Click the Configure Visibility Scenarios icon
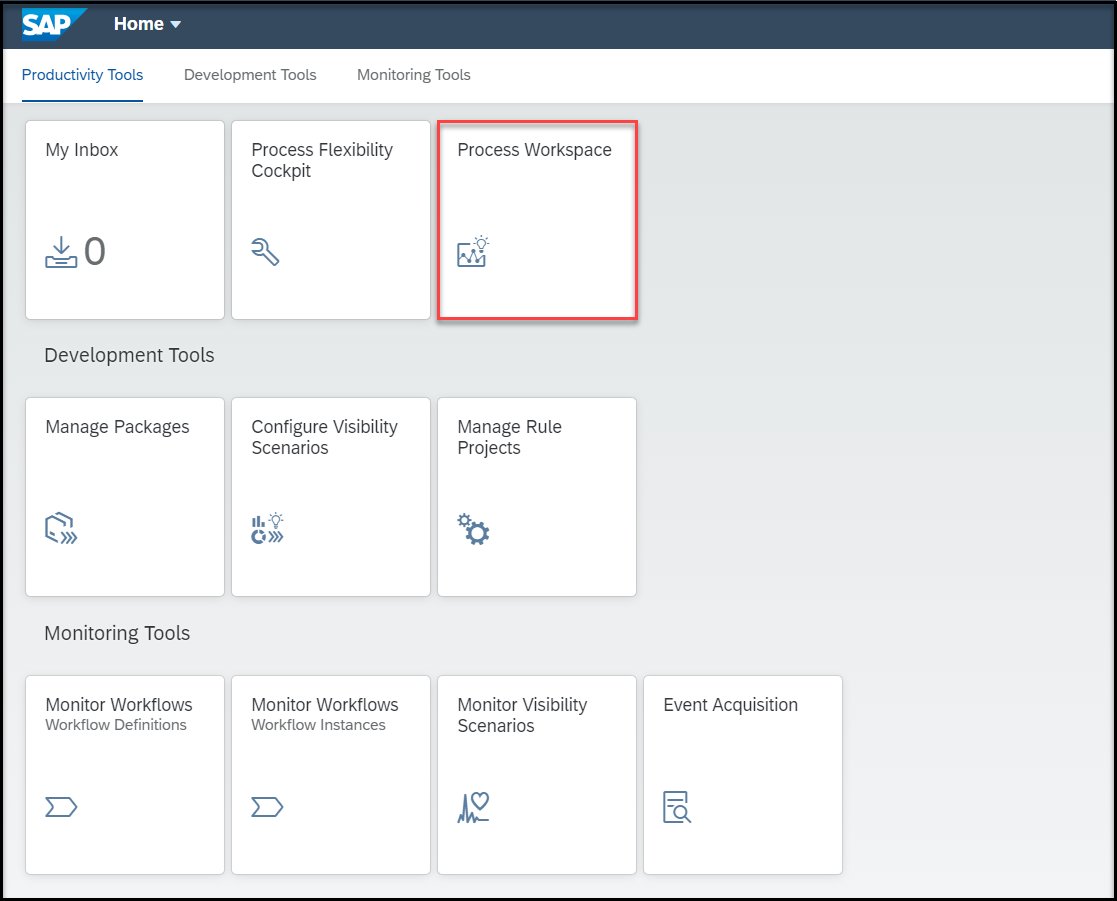 pyautogui.click(x=268, y=528)
